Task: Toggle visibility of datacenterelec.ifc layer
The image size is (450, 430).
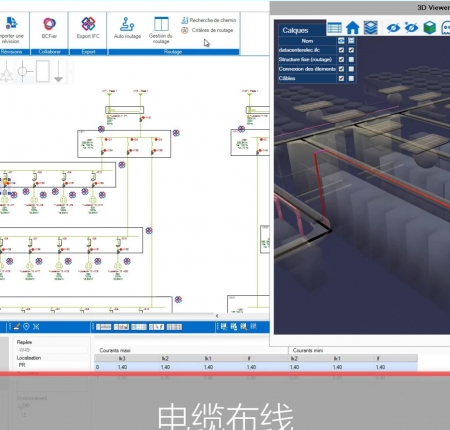Action: click(341, 50)
